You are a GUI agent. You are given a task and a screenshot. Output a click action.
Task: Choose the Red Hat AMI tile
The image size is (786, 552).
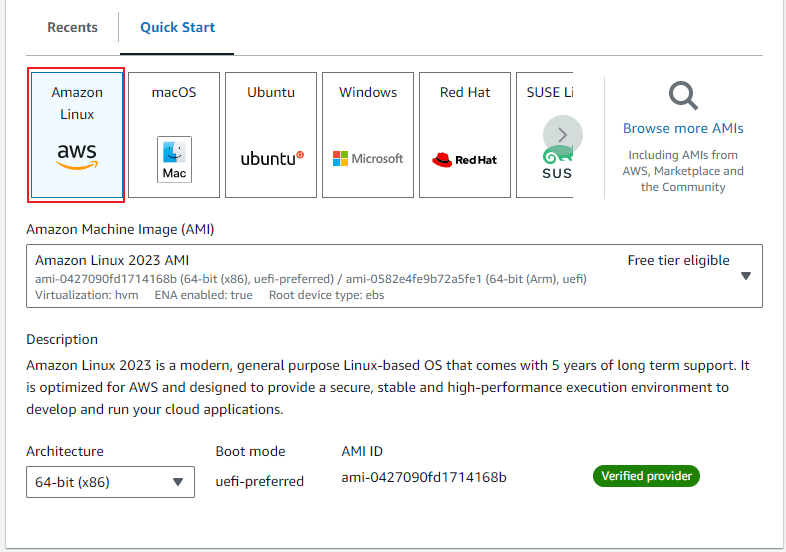pos(465,135)
